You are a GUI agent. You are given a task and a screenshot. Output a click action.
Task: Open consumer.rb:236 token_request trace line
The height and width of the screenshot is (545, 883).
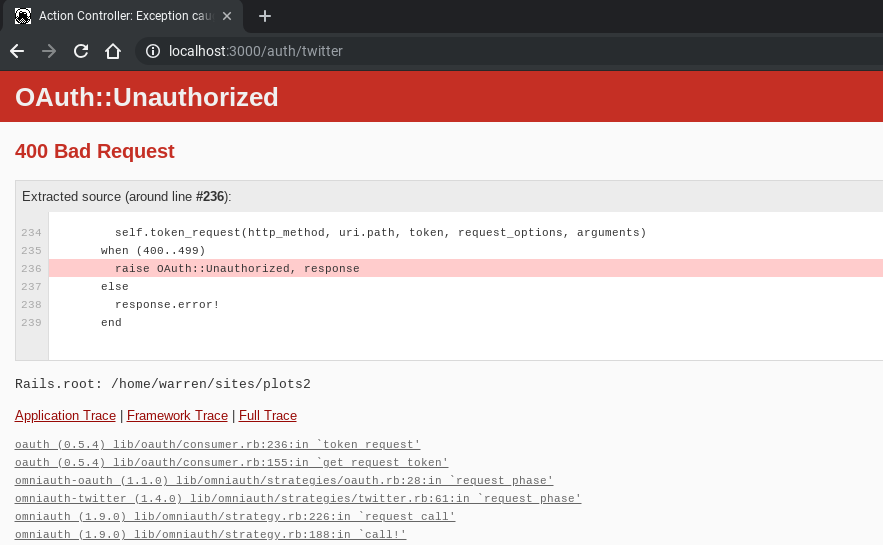[217, 444]
